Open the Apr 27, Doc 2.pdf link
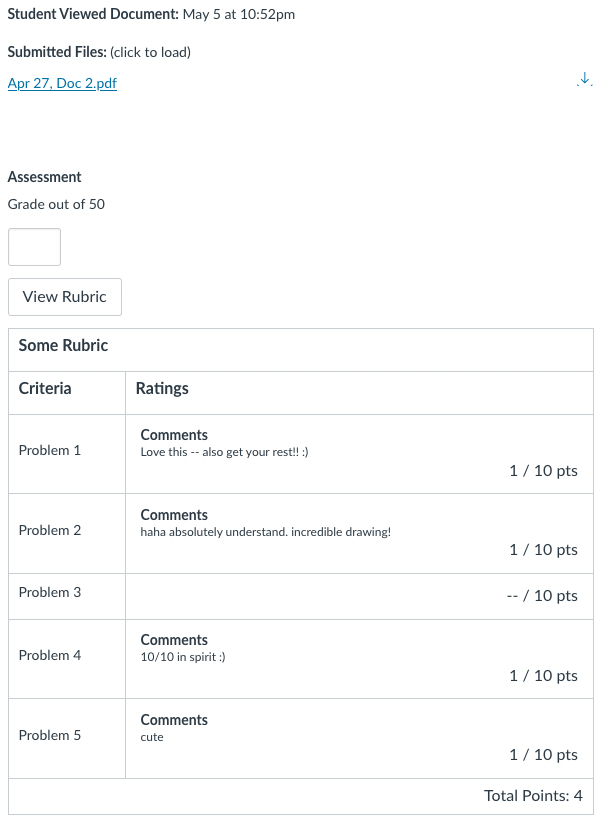Image resolution: width=604 pixels, height=832 pixels. (x=62, y=84)
